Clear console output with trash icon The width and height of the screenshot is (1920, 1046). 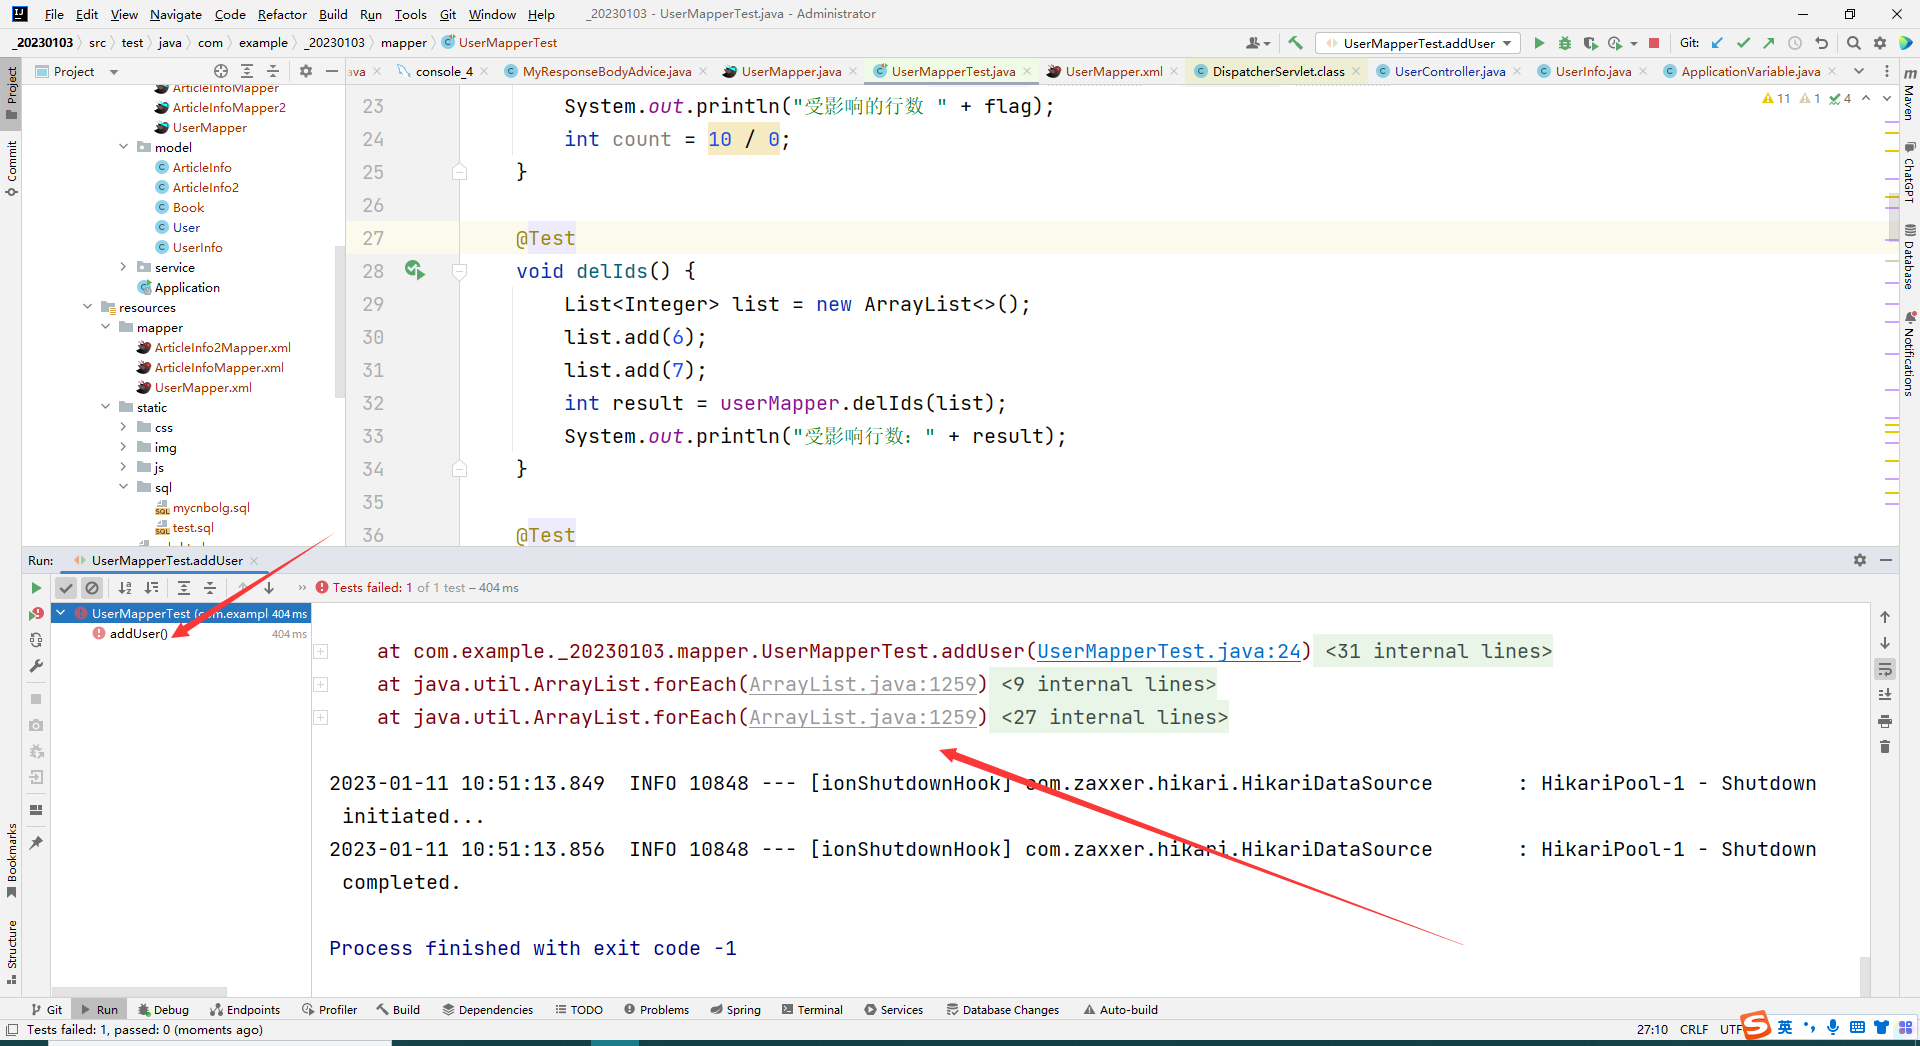pos(1885,747)
